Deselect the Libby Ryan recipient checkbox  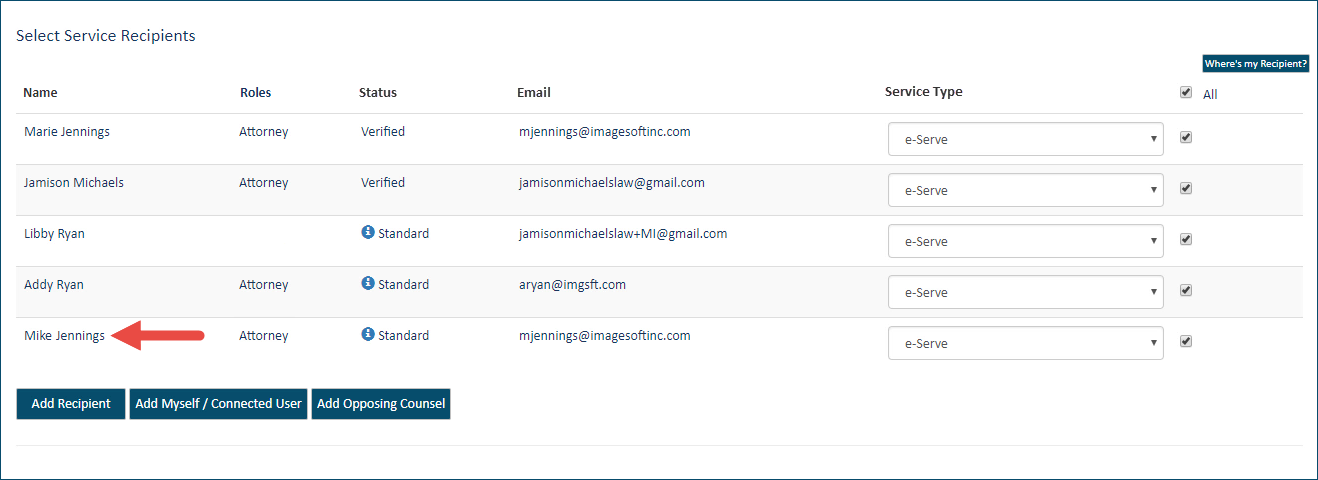(1186, 239)
